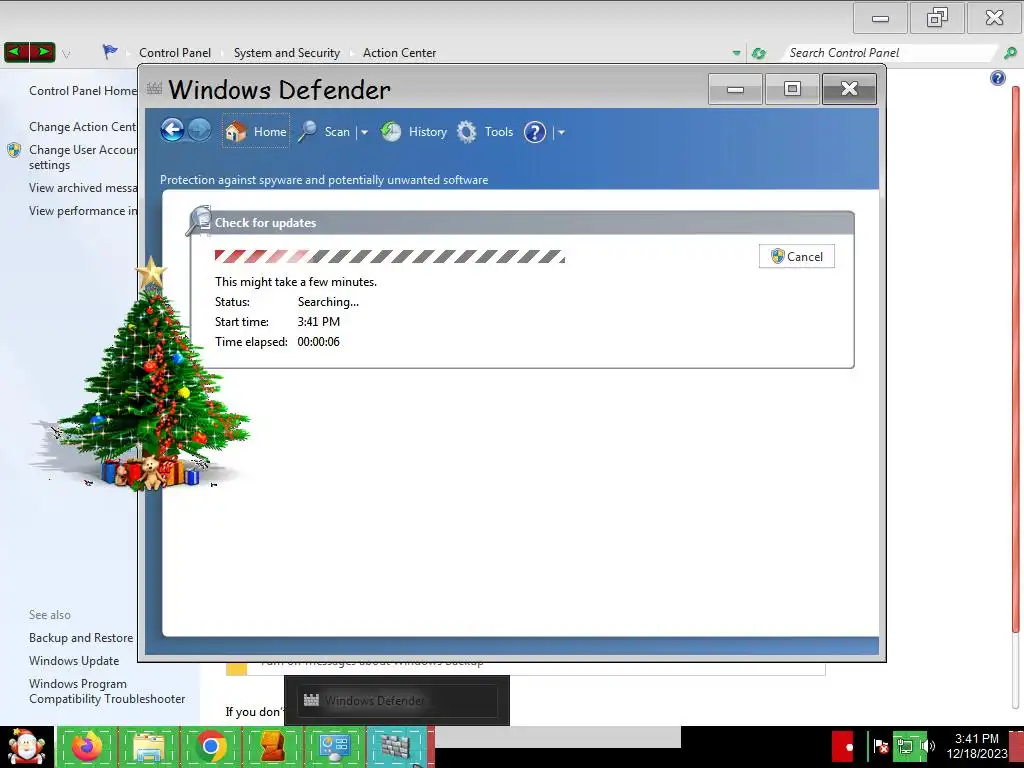Open the orange blocks taskbar app
The image size is (1024, 768).
click(x=272, y=746)
